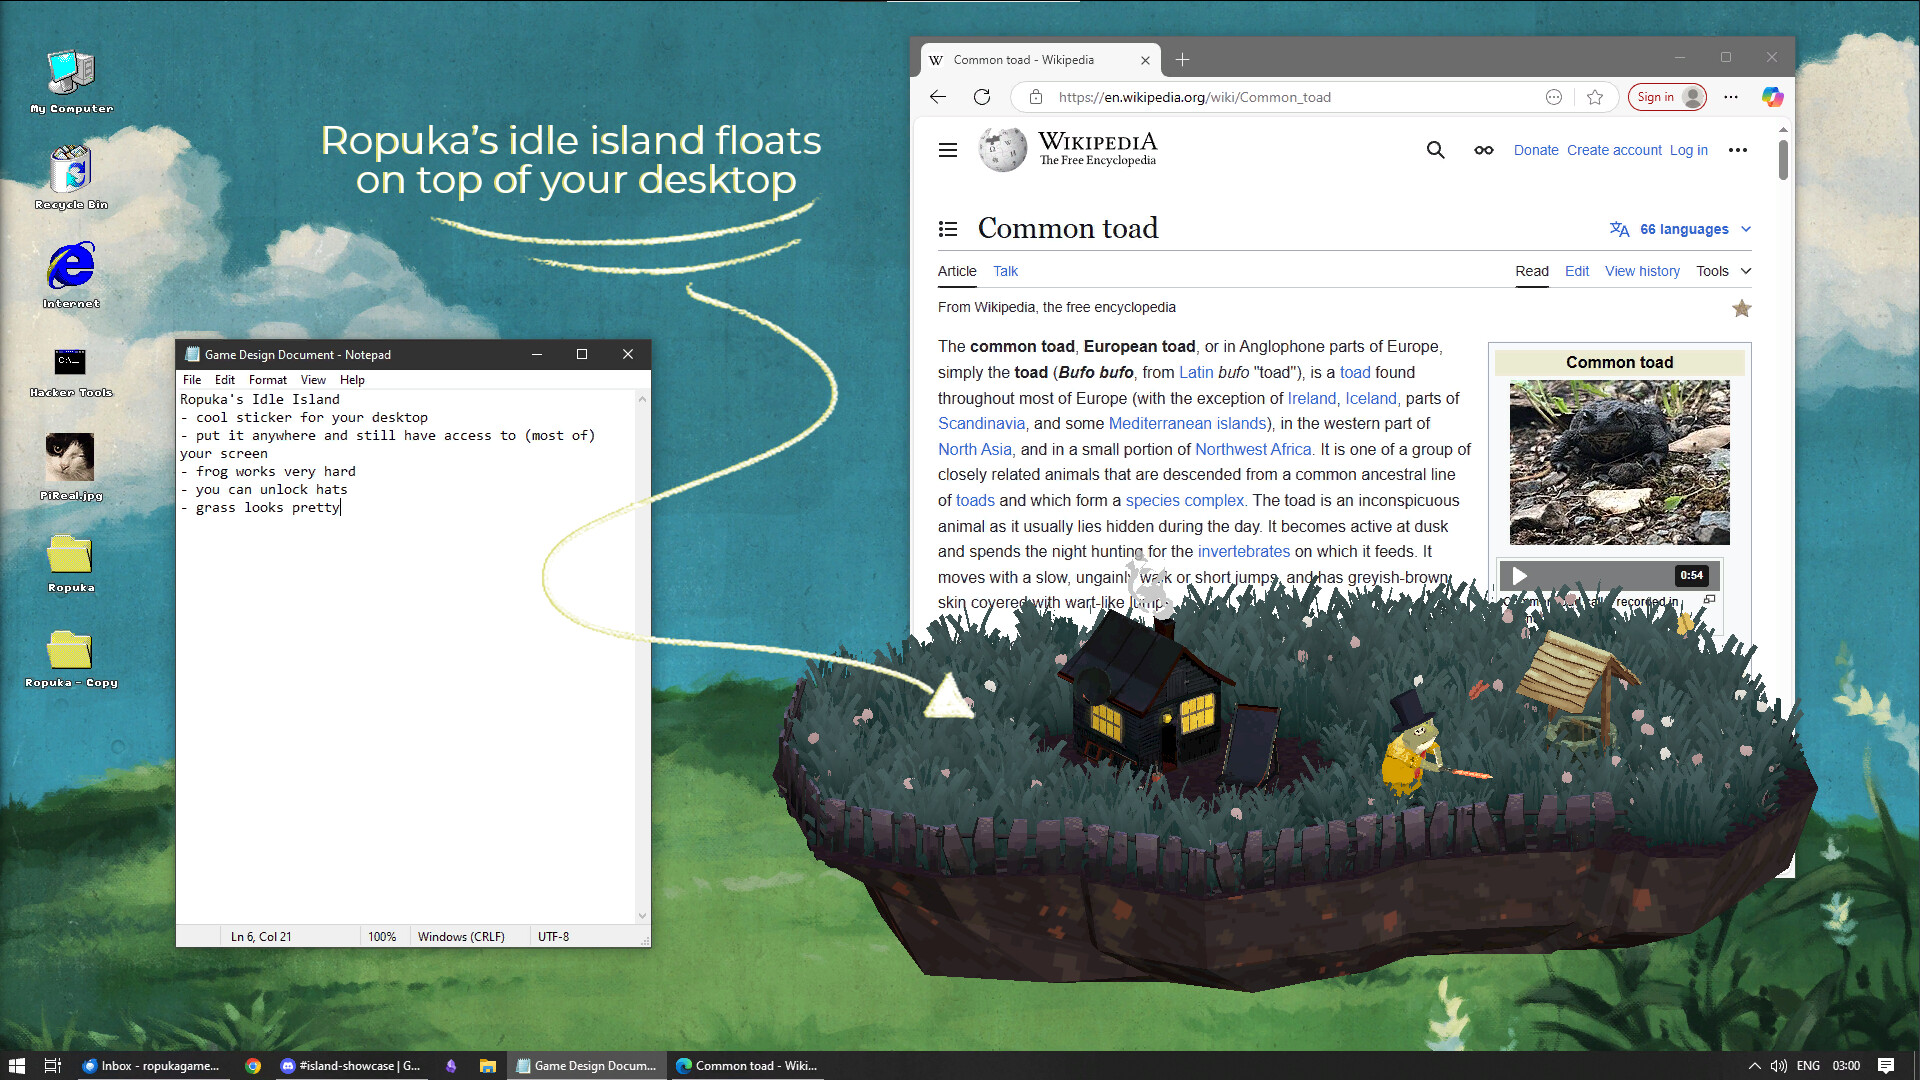Open appearance settings via the glasses icon

(x=1483, y=149)
